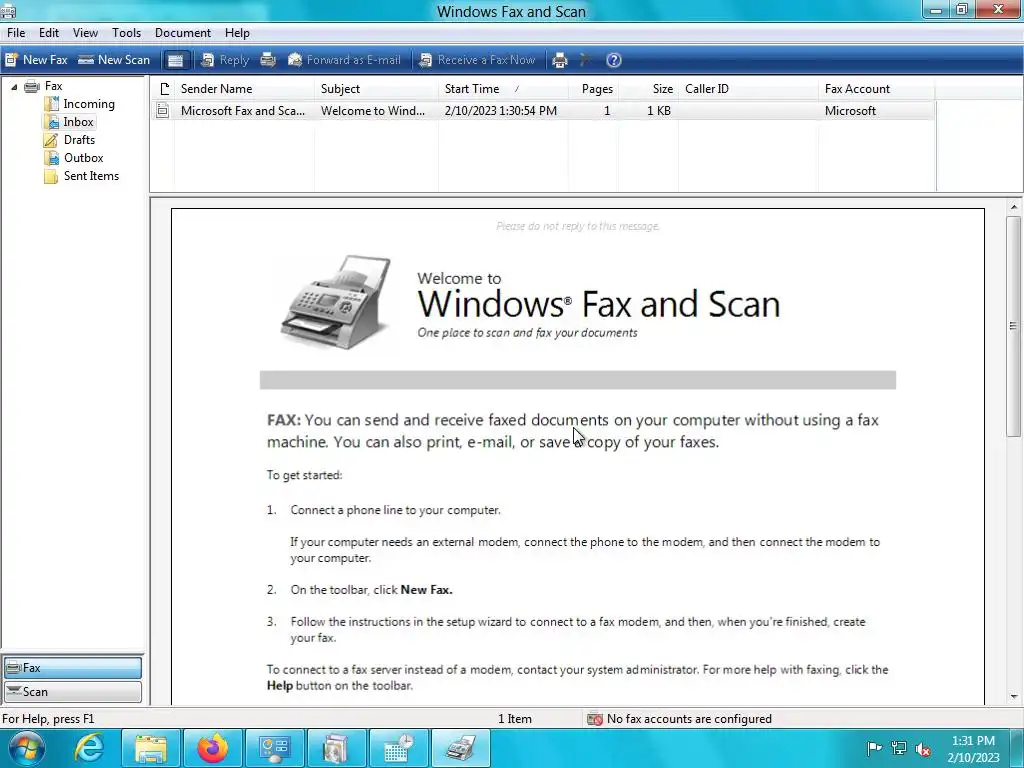Sort by the Sender Name column
The width and height of the screenshot is (1024, 768).
pos(246,89)
